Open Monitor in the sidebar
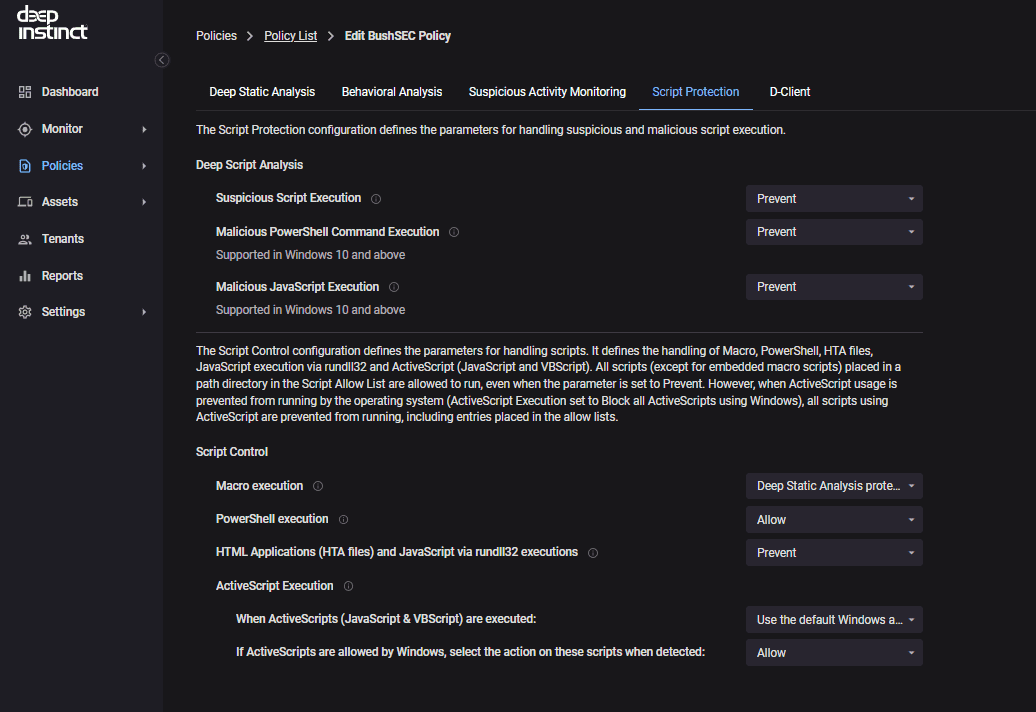The image size is (1036, 712). point(62,129)
